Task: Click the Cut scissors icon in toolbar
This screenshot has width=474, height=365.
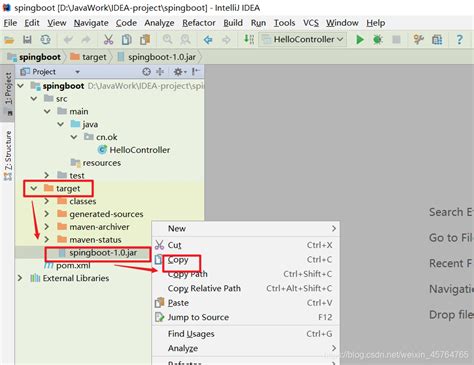Action: coord(108,40)
